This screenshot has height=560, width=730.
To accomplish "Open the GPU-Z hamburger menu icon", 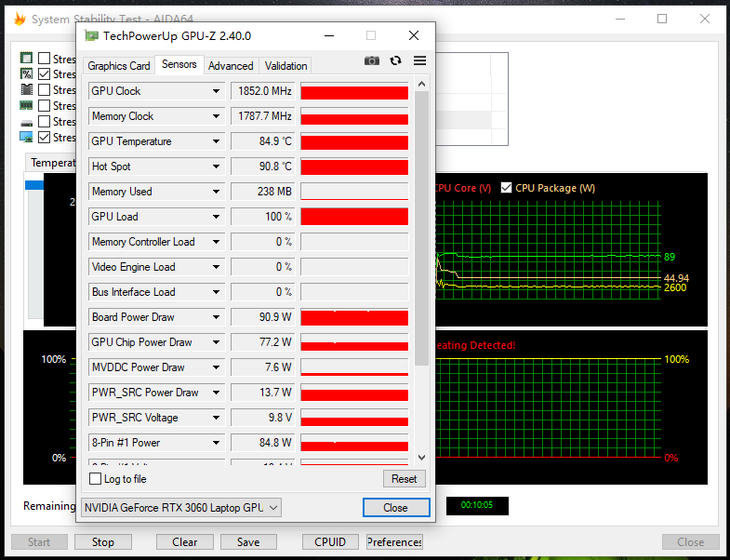I will [420, 61].
